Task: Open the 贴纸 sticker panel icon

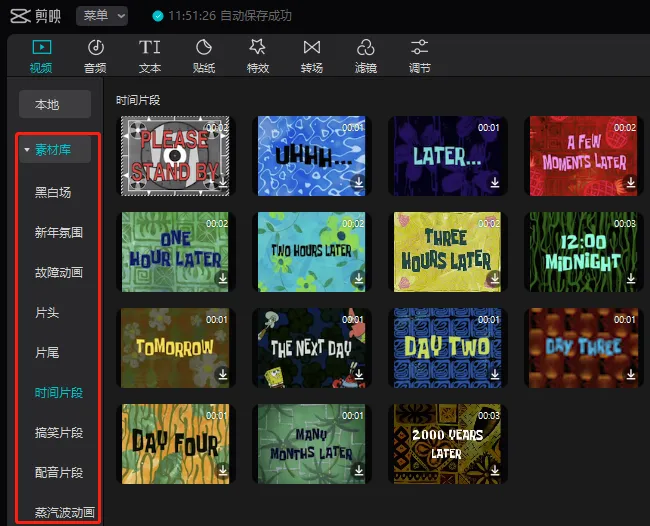Action: click(203, 48)
